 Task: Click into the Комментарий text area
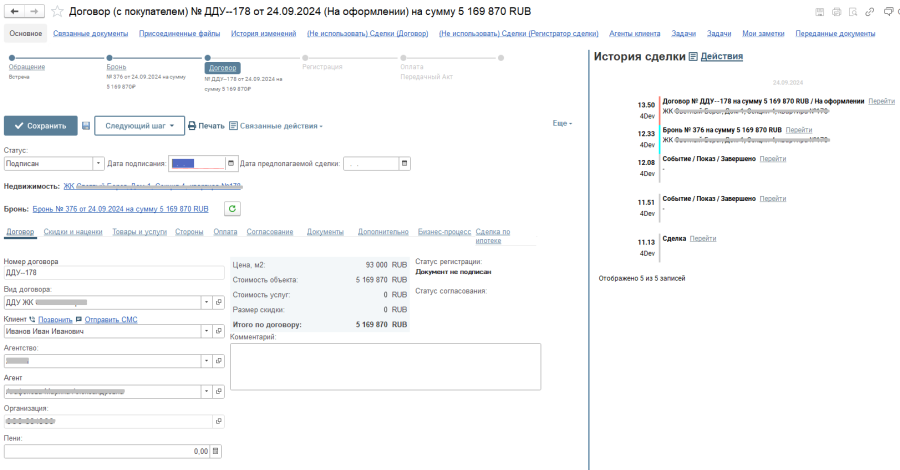(385, 366)
